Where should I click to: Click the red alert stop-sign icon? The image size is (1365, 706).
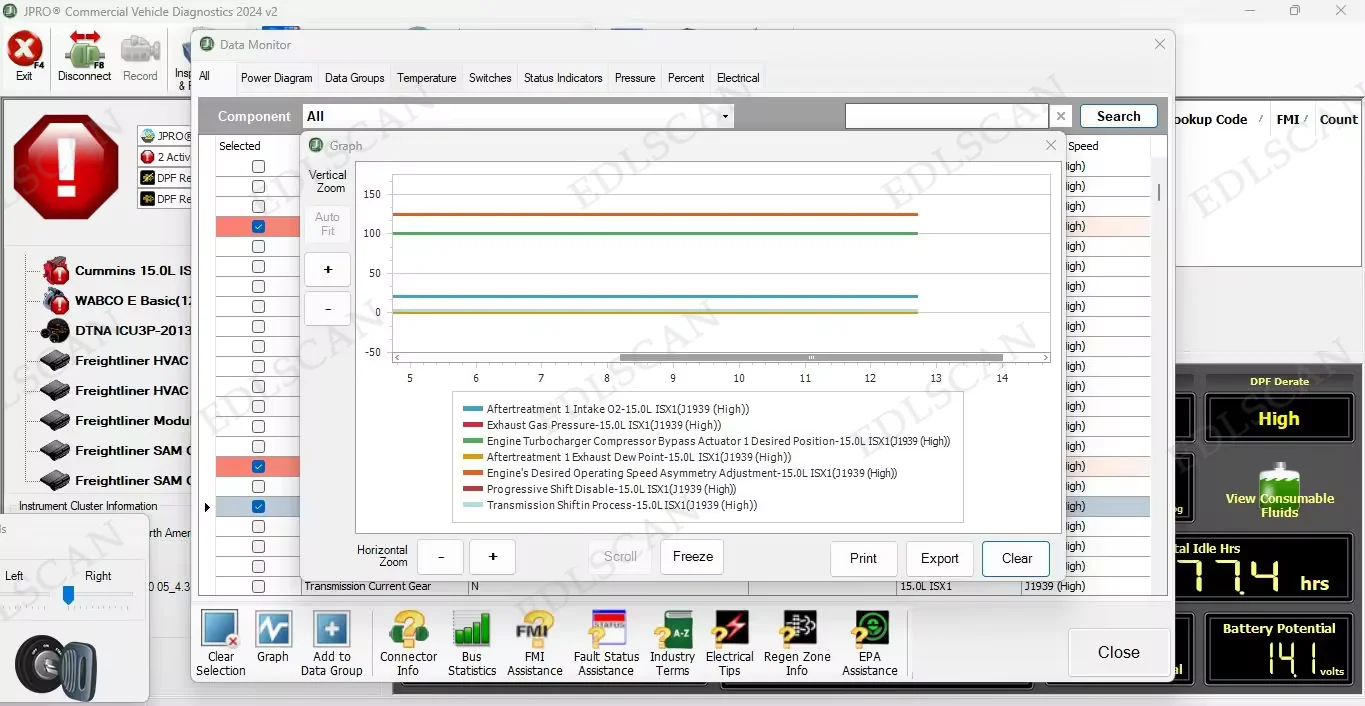pyautogui.click(x=66, y=167)
